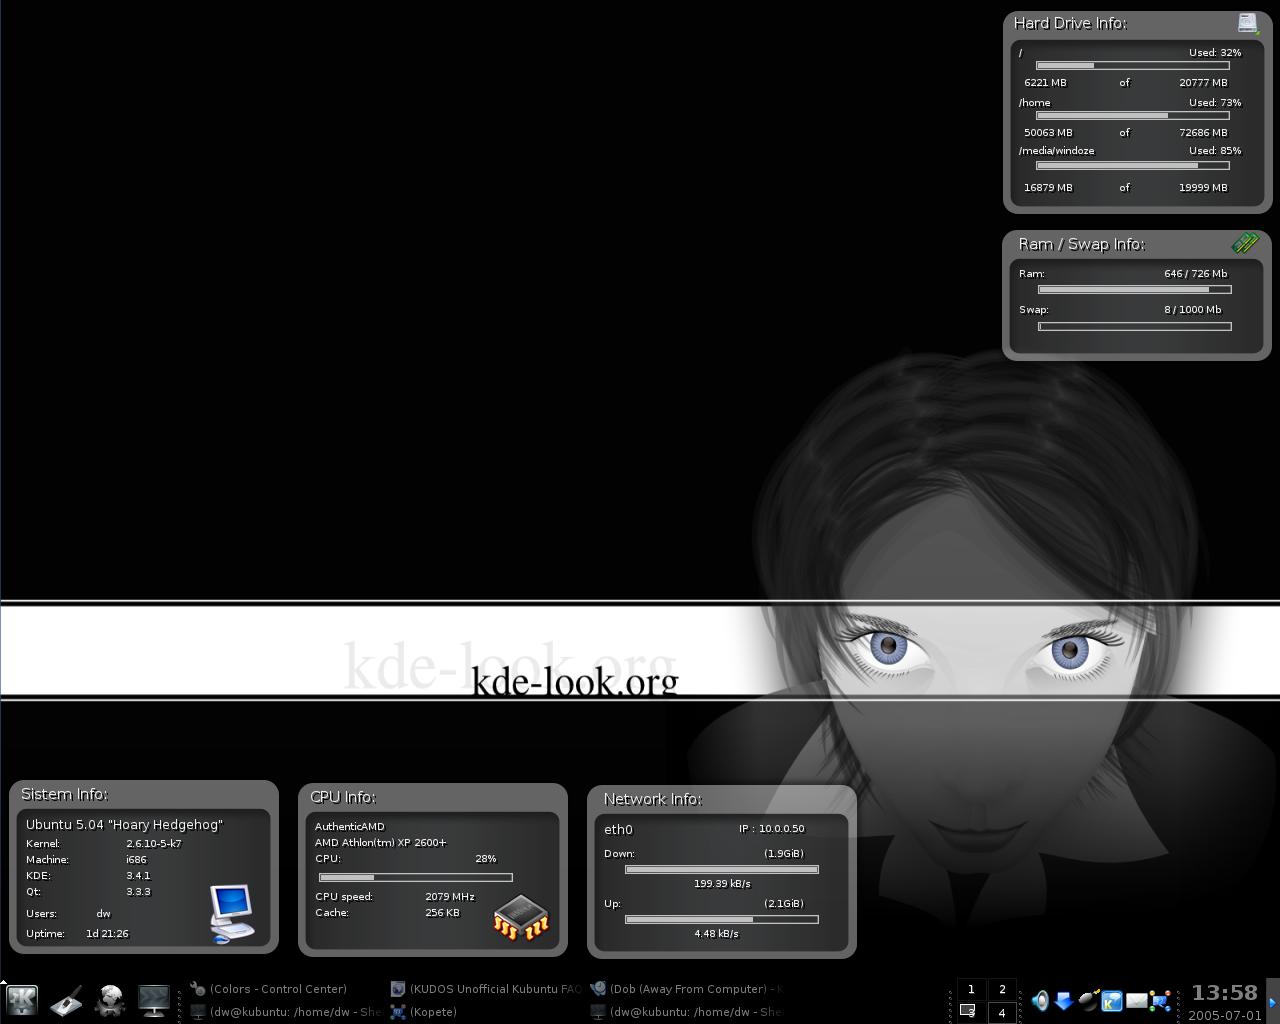Click the wrench icon of Colors - Control Center task
The height and width of the screenshot is (1024, 1280).
point(198,988)
